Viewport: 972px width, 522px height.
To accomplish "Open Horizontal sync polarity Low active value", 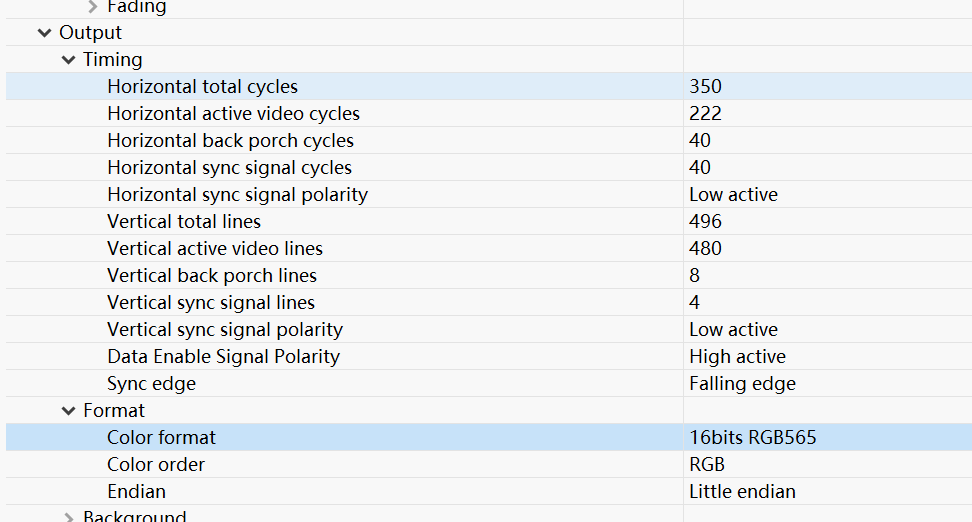I will coord(733,195).
